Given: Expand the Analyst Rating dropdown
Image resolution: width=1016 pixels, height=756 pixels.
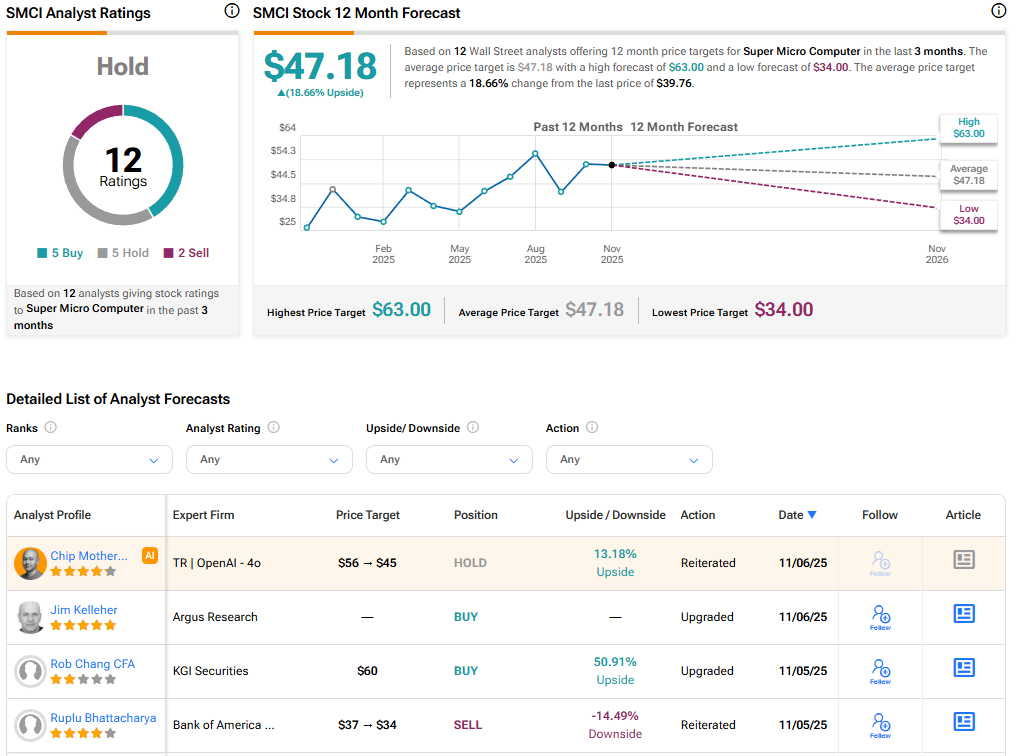Looking at the screenshot, I should 269,460.
